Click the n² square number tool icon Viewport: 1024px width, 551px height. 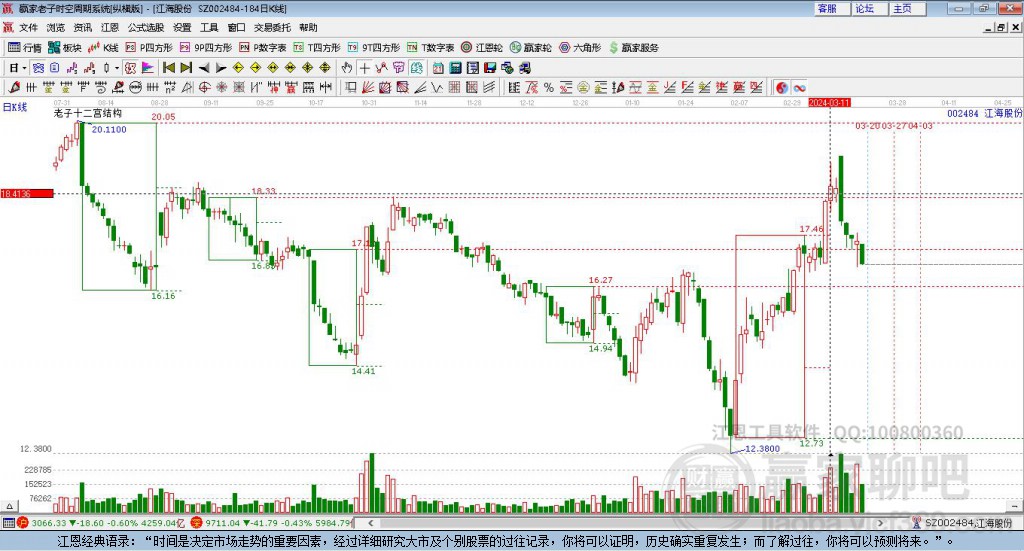pos(170,87)
